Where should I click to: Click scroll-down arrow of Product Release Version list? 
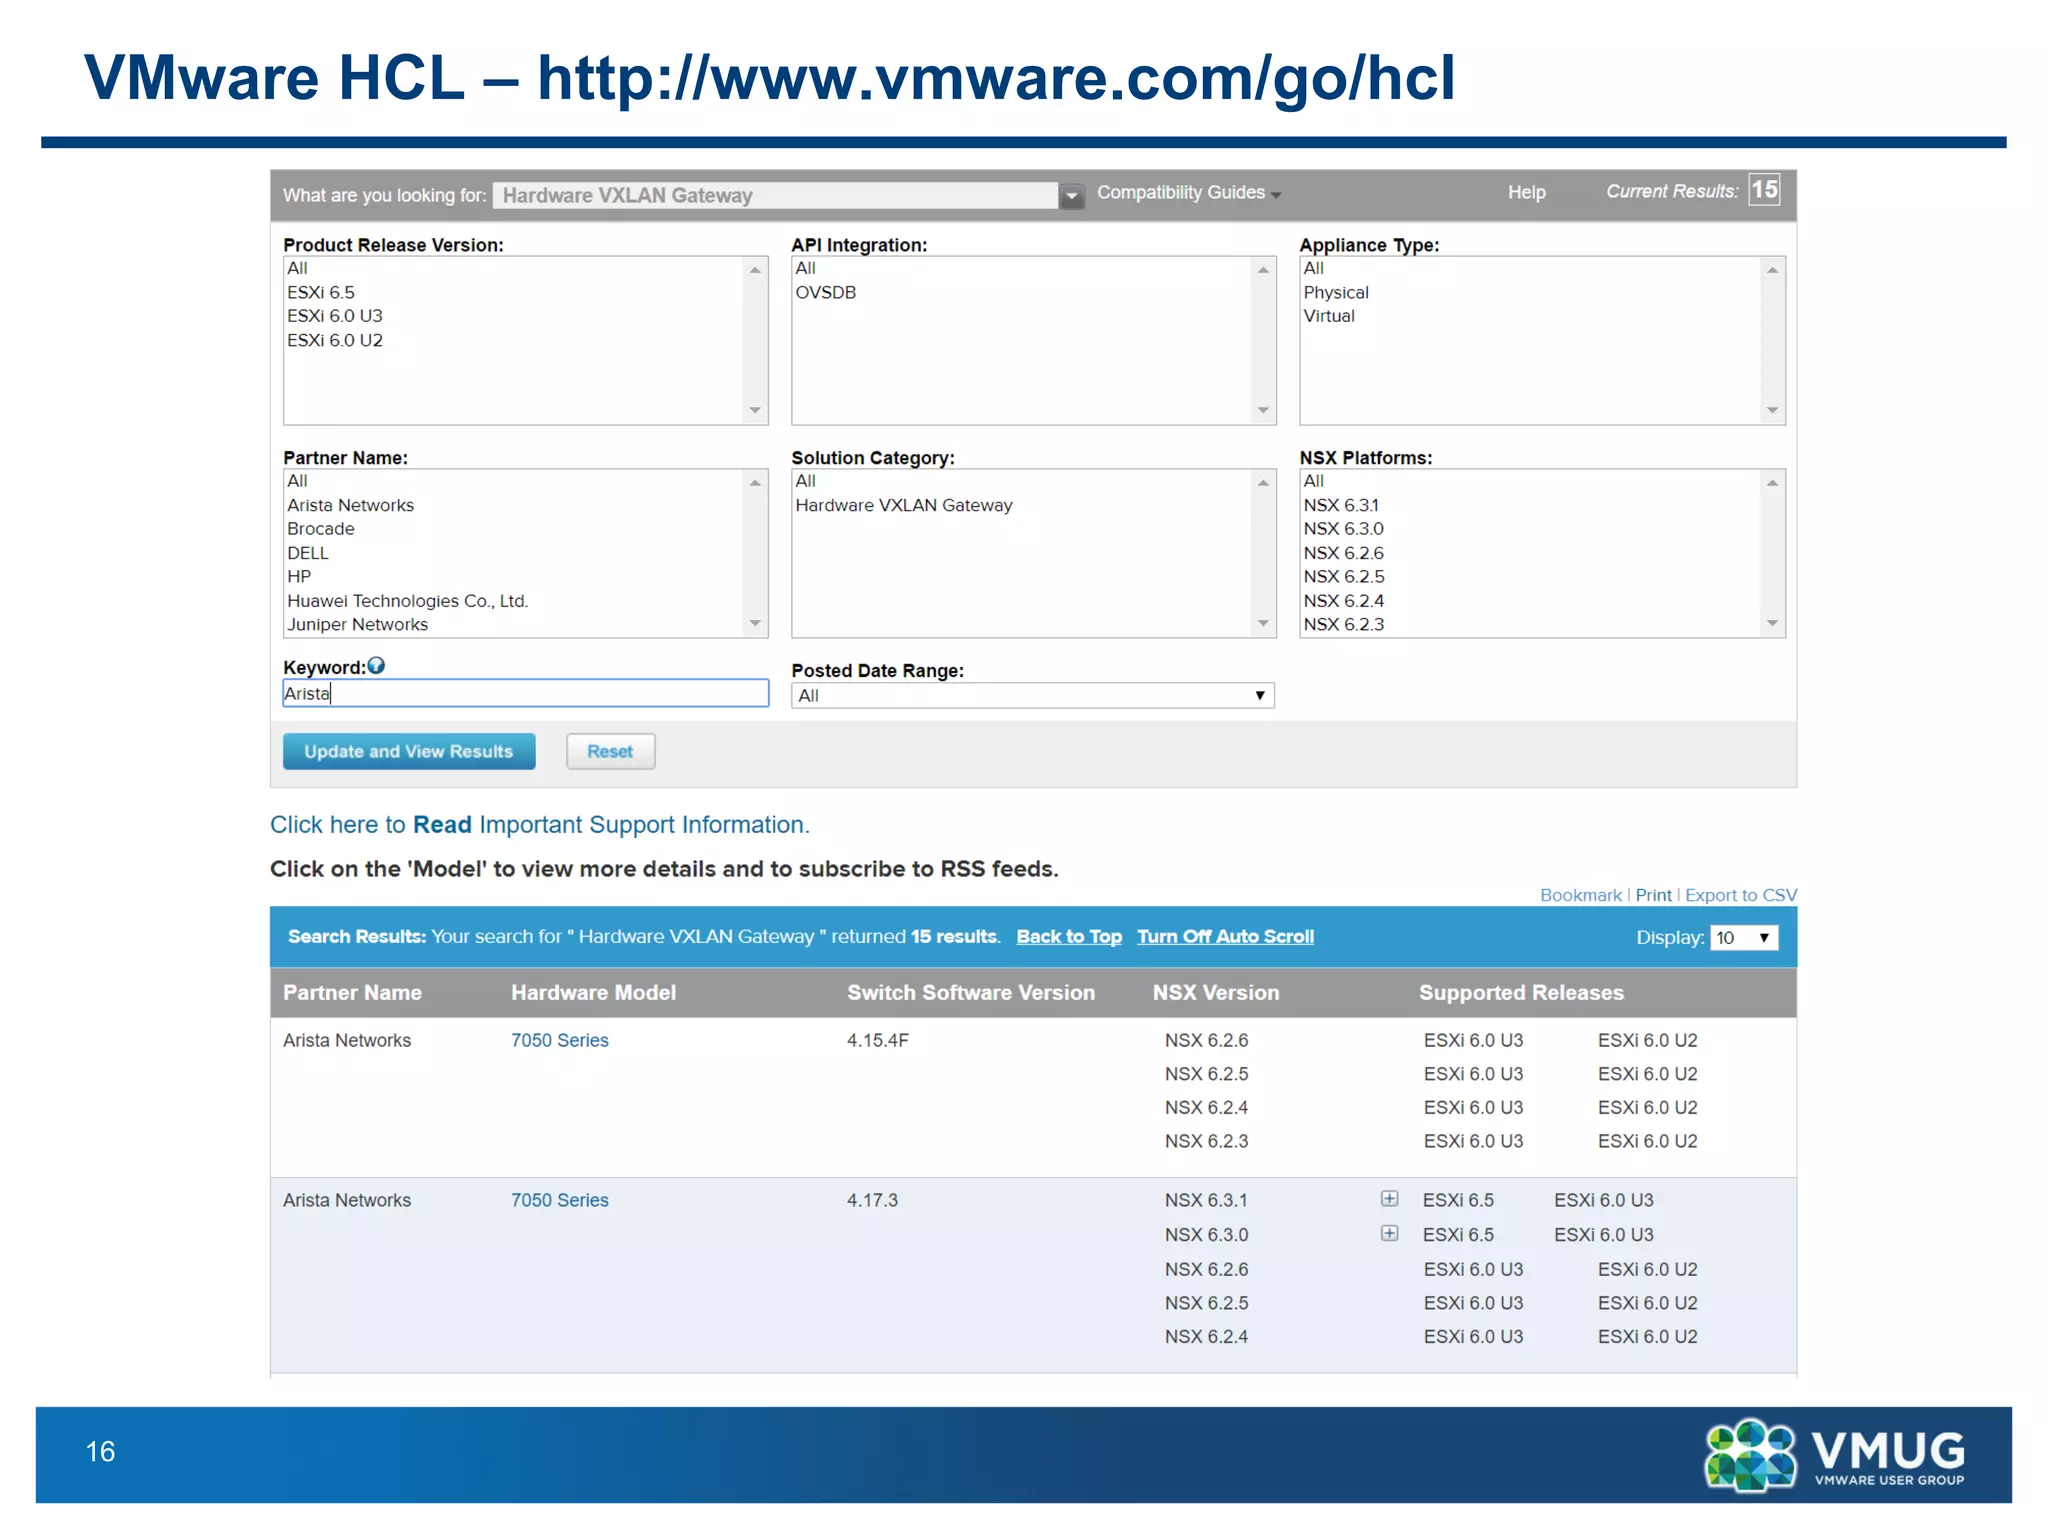tap(755, 411)
